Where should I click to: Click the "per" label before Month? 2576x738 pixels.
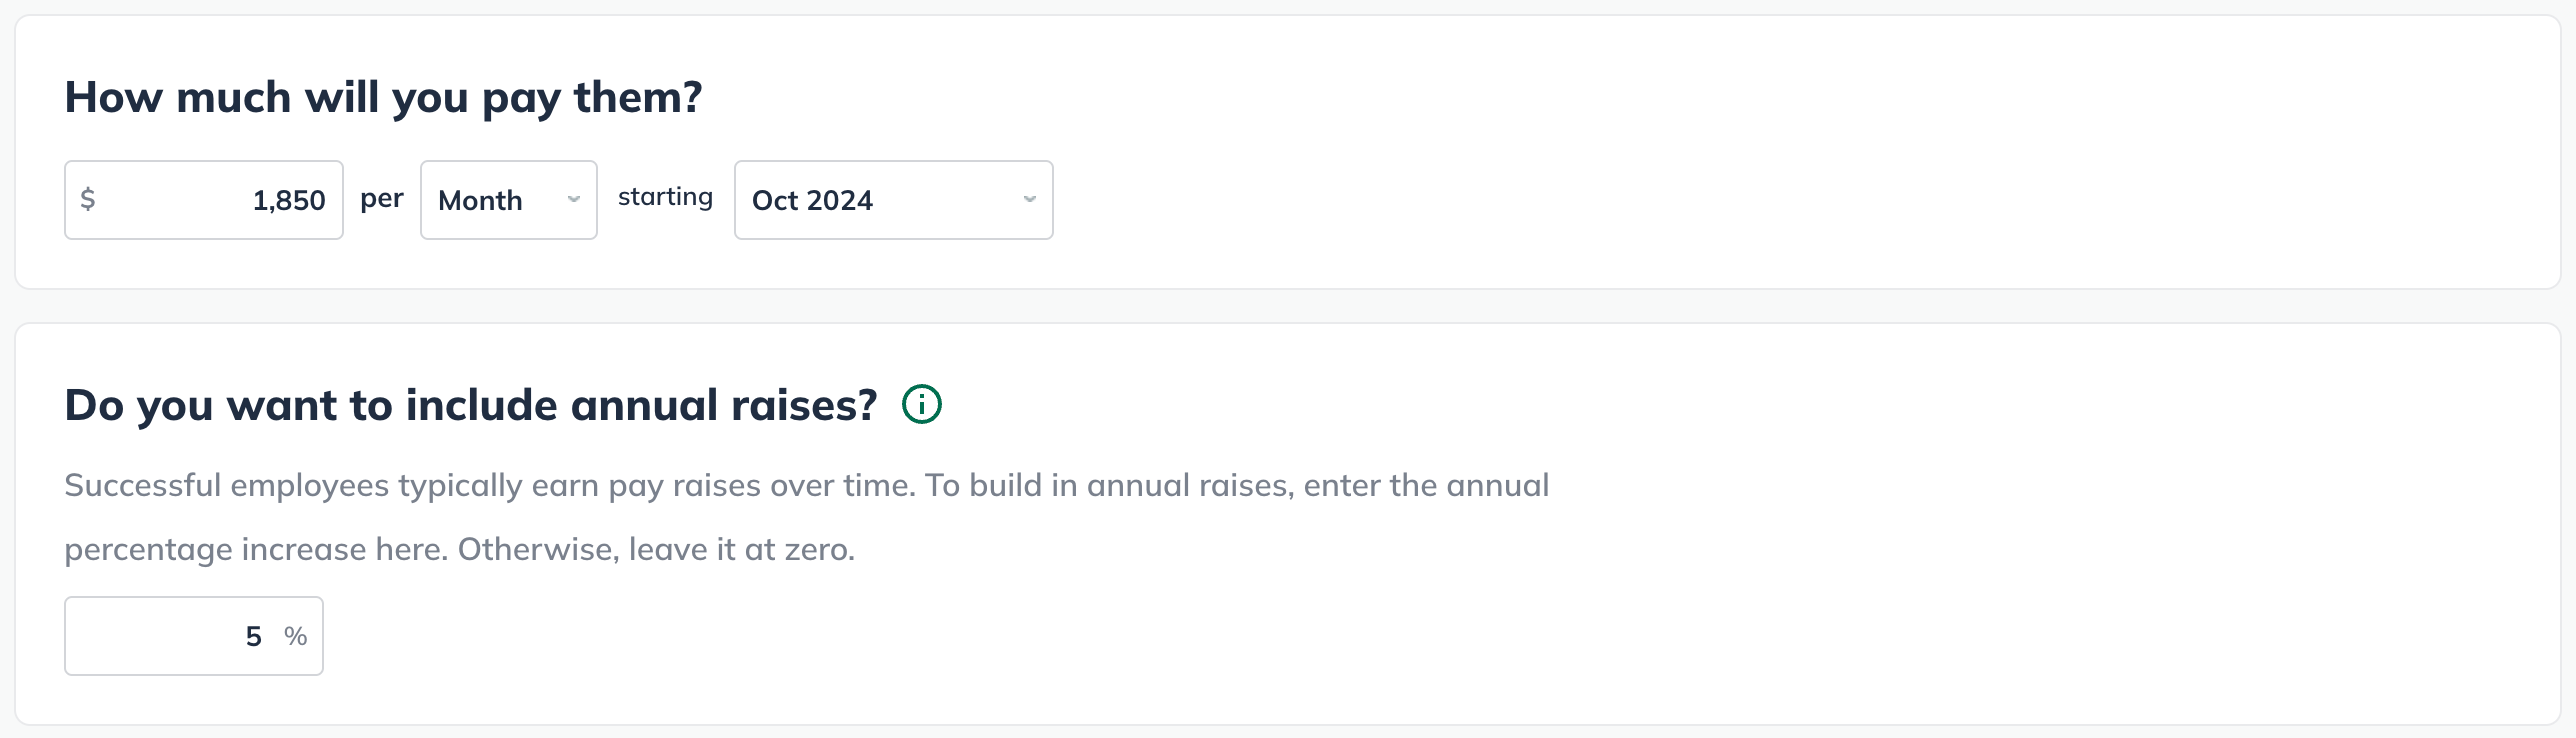(x=382, y=199)
